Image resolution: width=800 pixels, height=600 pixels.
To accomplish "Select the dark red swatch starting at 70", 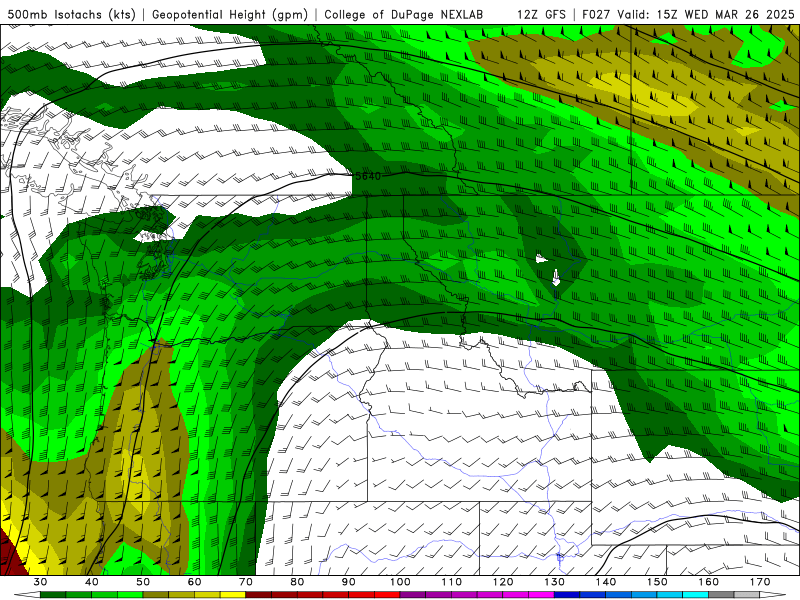I will (x=259, y=595).
